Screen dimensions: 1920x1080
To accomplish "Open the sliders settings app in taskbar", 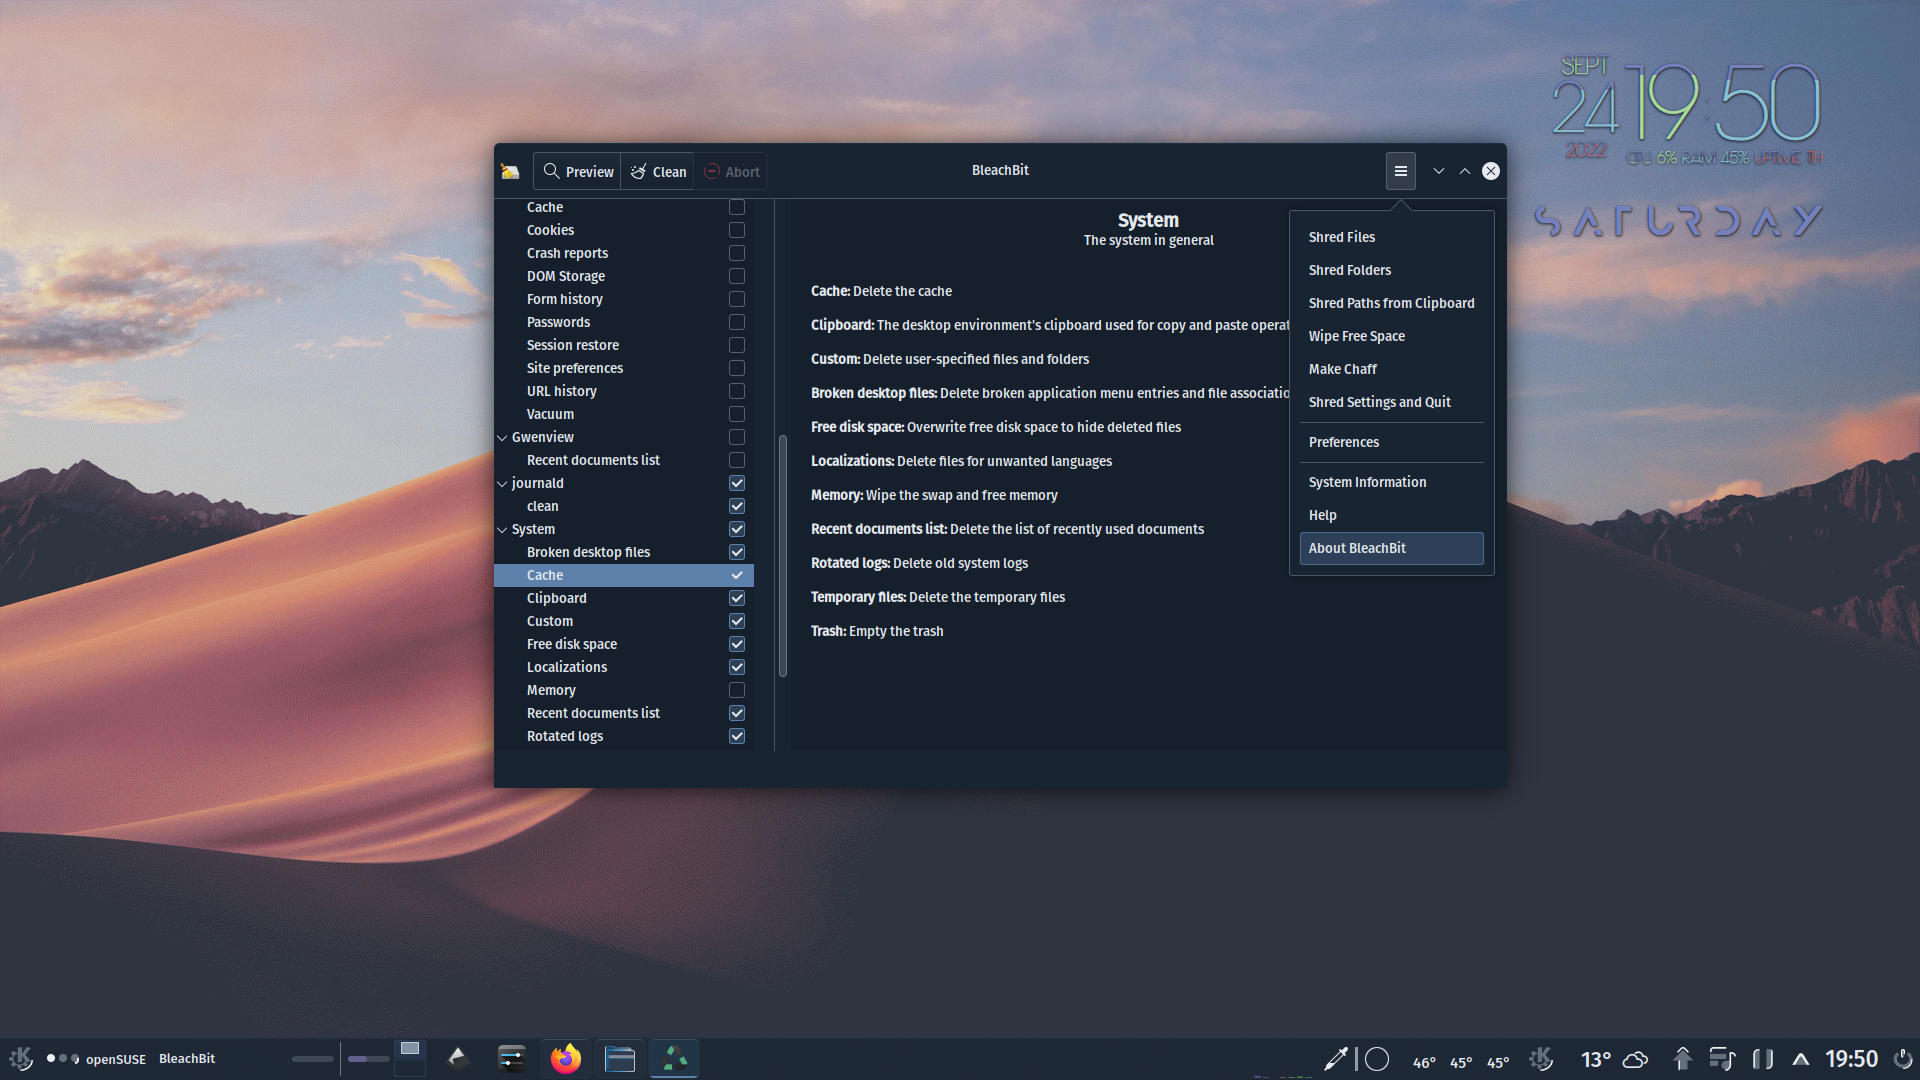I will click(x=512, y=1058).
